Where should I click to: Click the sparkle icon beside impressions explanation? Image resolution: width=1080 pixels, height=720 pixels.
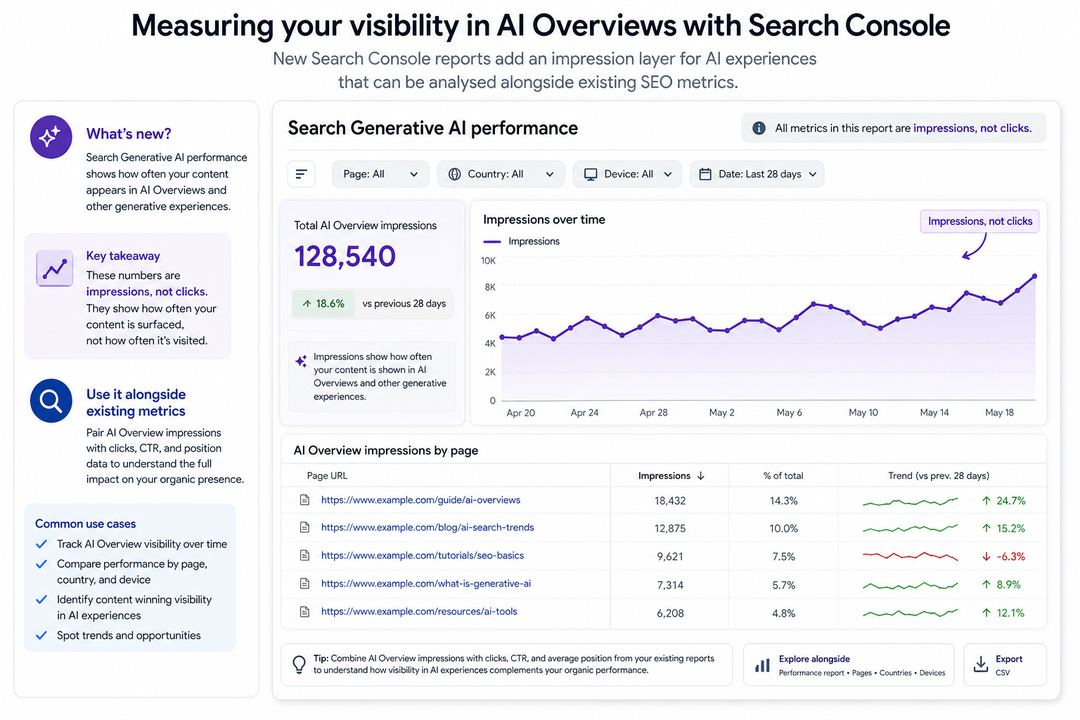tap(301, 361)
